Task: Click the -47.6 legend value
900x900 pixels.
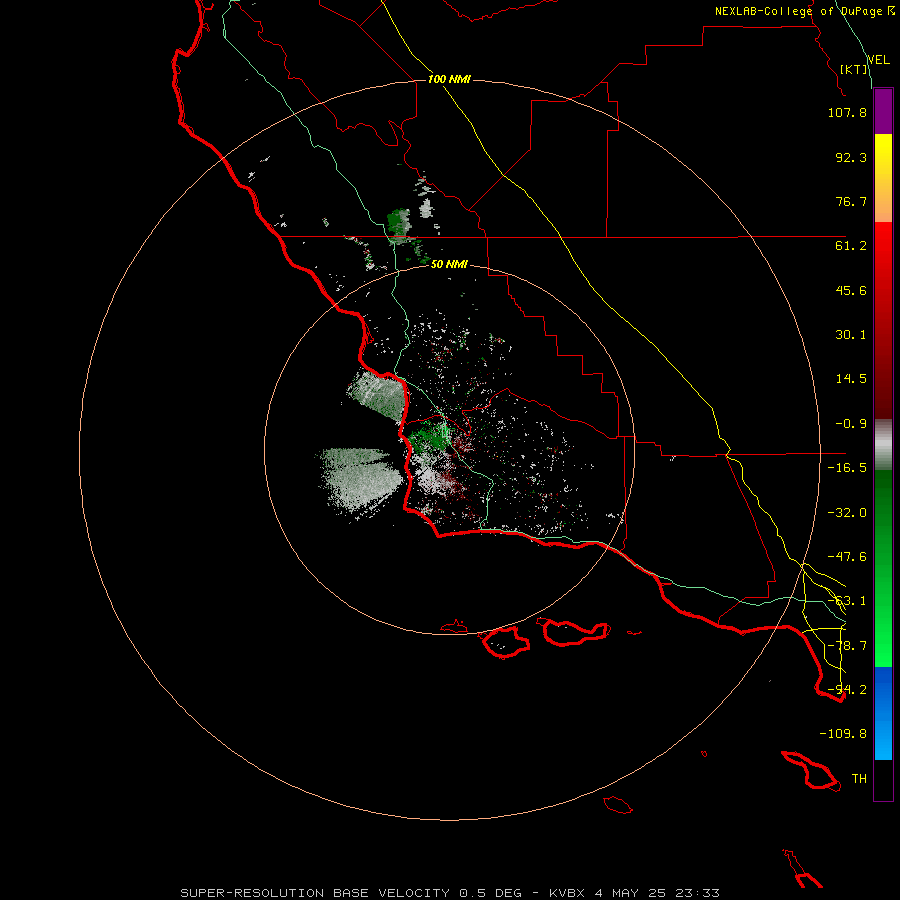Action: point(847,557)
